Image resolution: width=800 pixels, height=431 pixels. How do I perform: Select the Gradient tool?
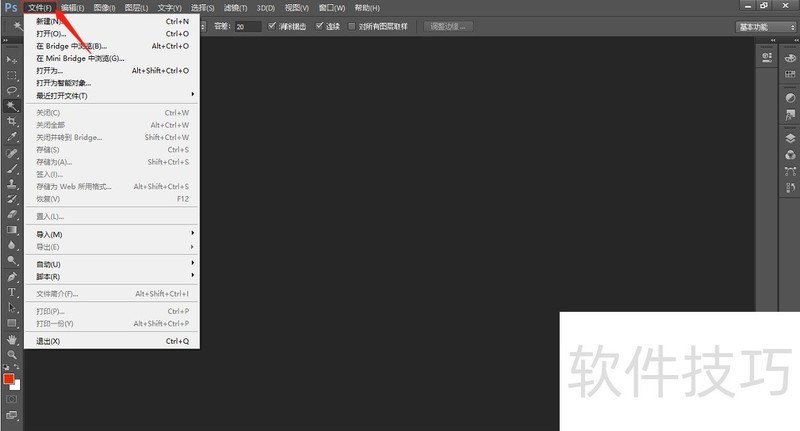(12, 230)
